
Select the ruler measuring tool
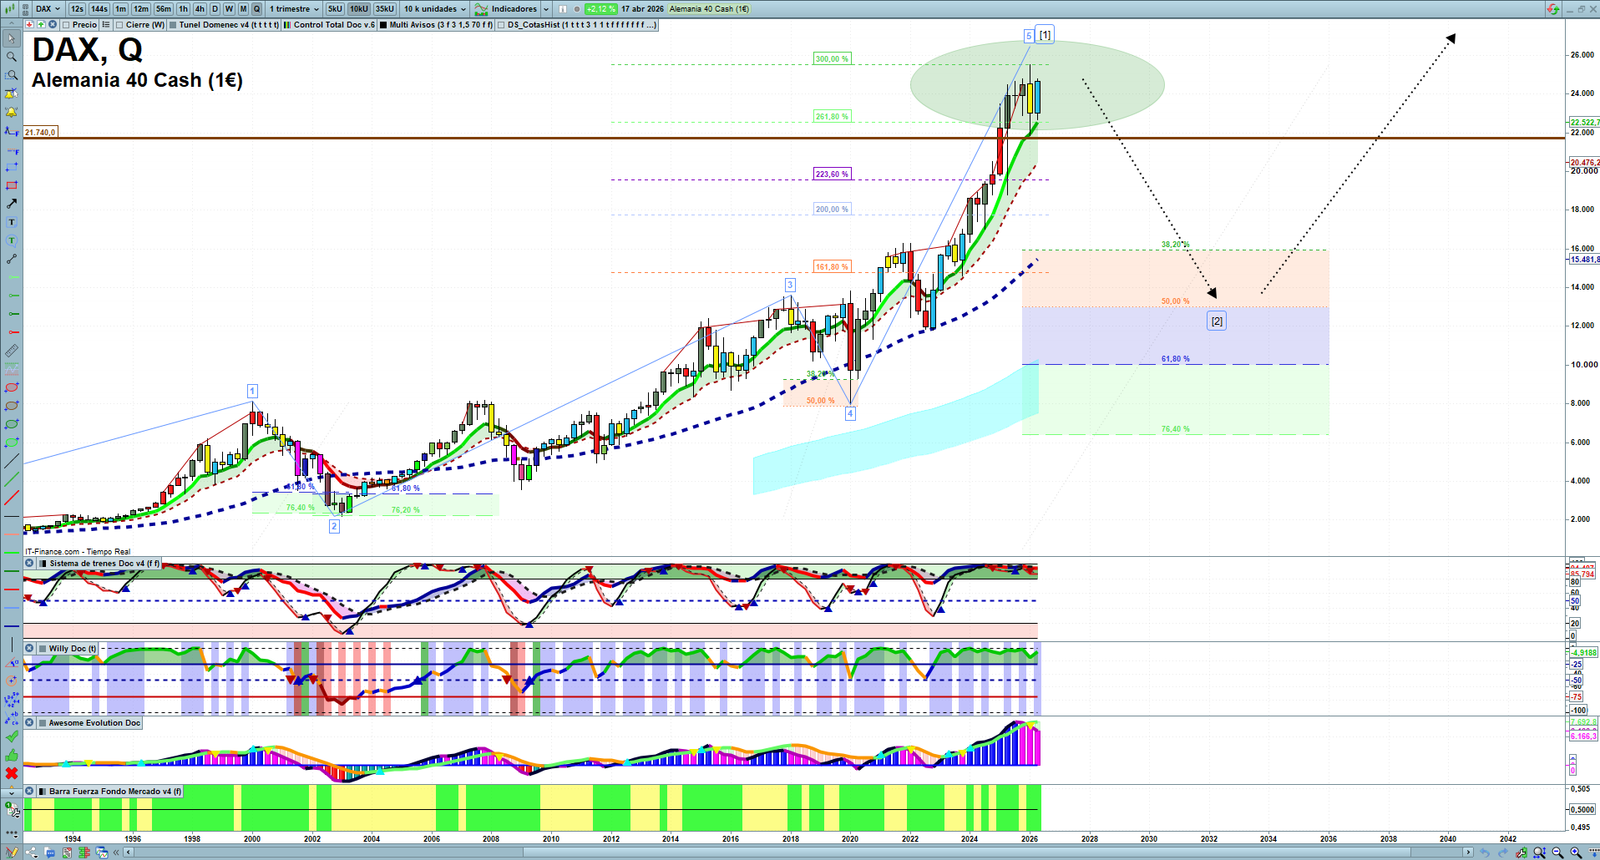(x=11, y=351)
